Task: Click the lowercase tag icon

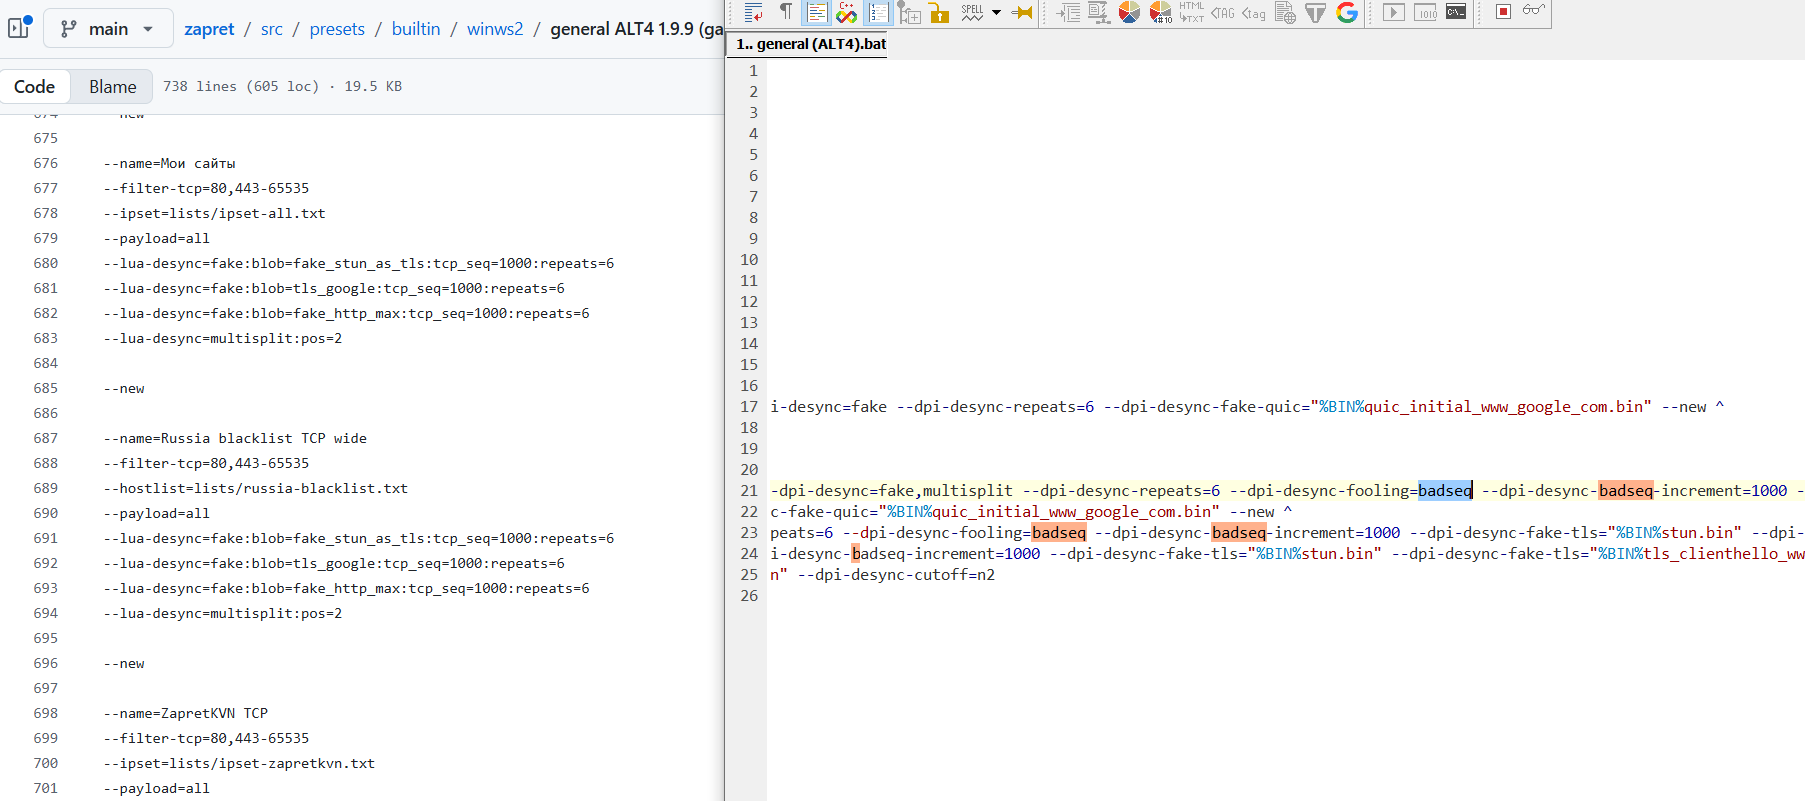Action: click(x=1253, y=13)
